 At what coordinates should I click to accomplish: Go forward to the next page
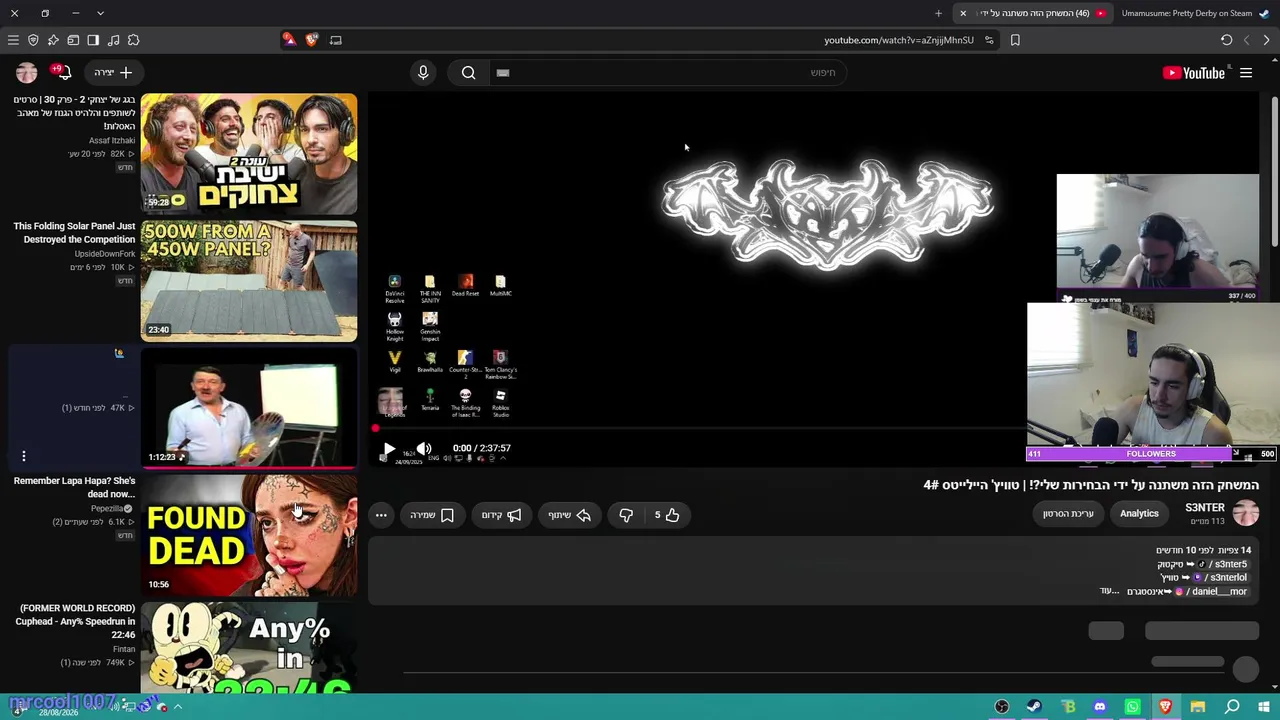tap(1246, 40)
